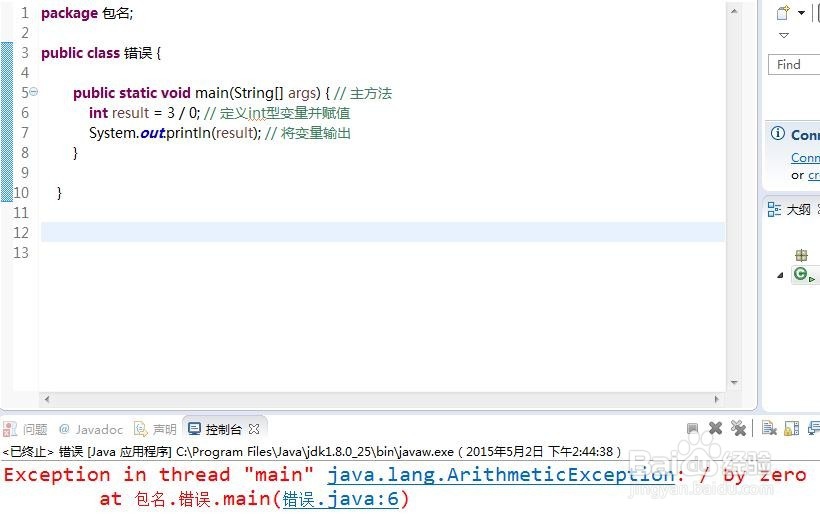Click the 大纲 outline view icon

point(774,210)
